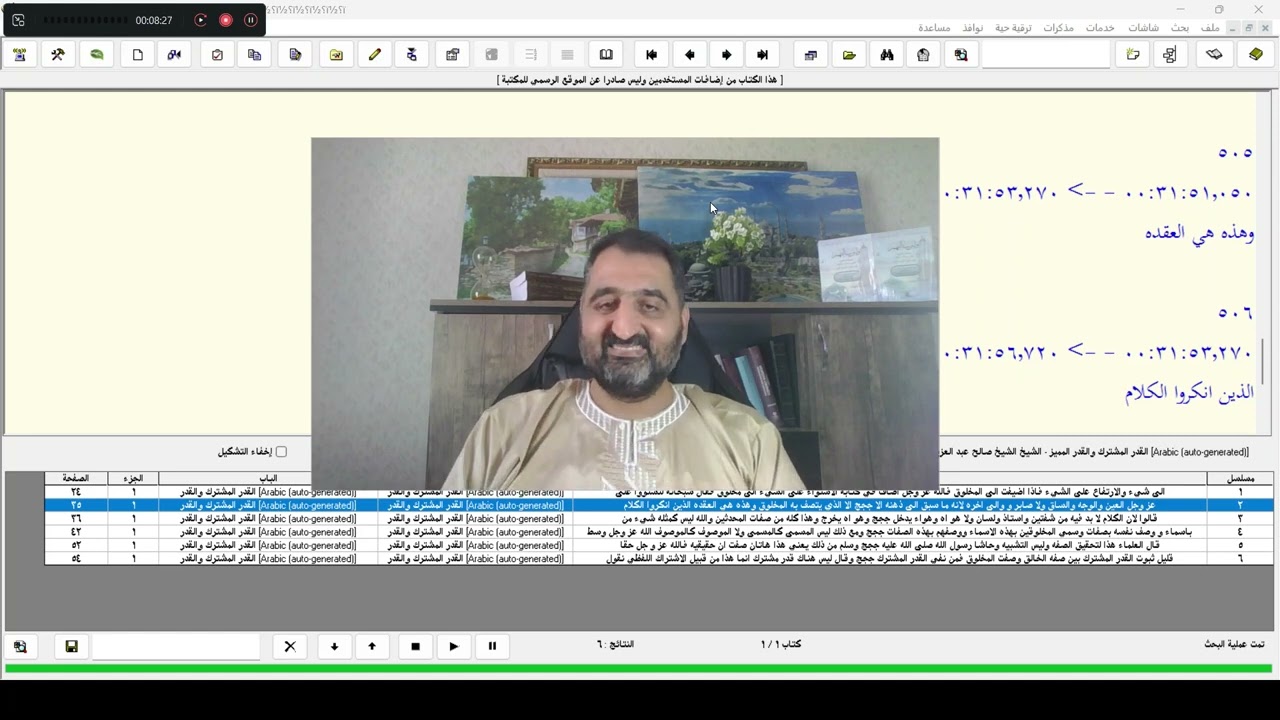Open the binoculars search tool

click(886, 55)
